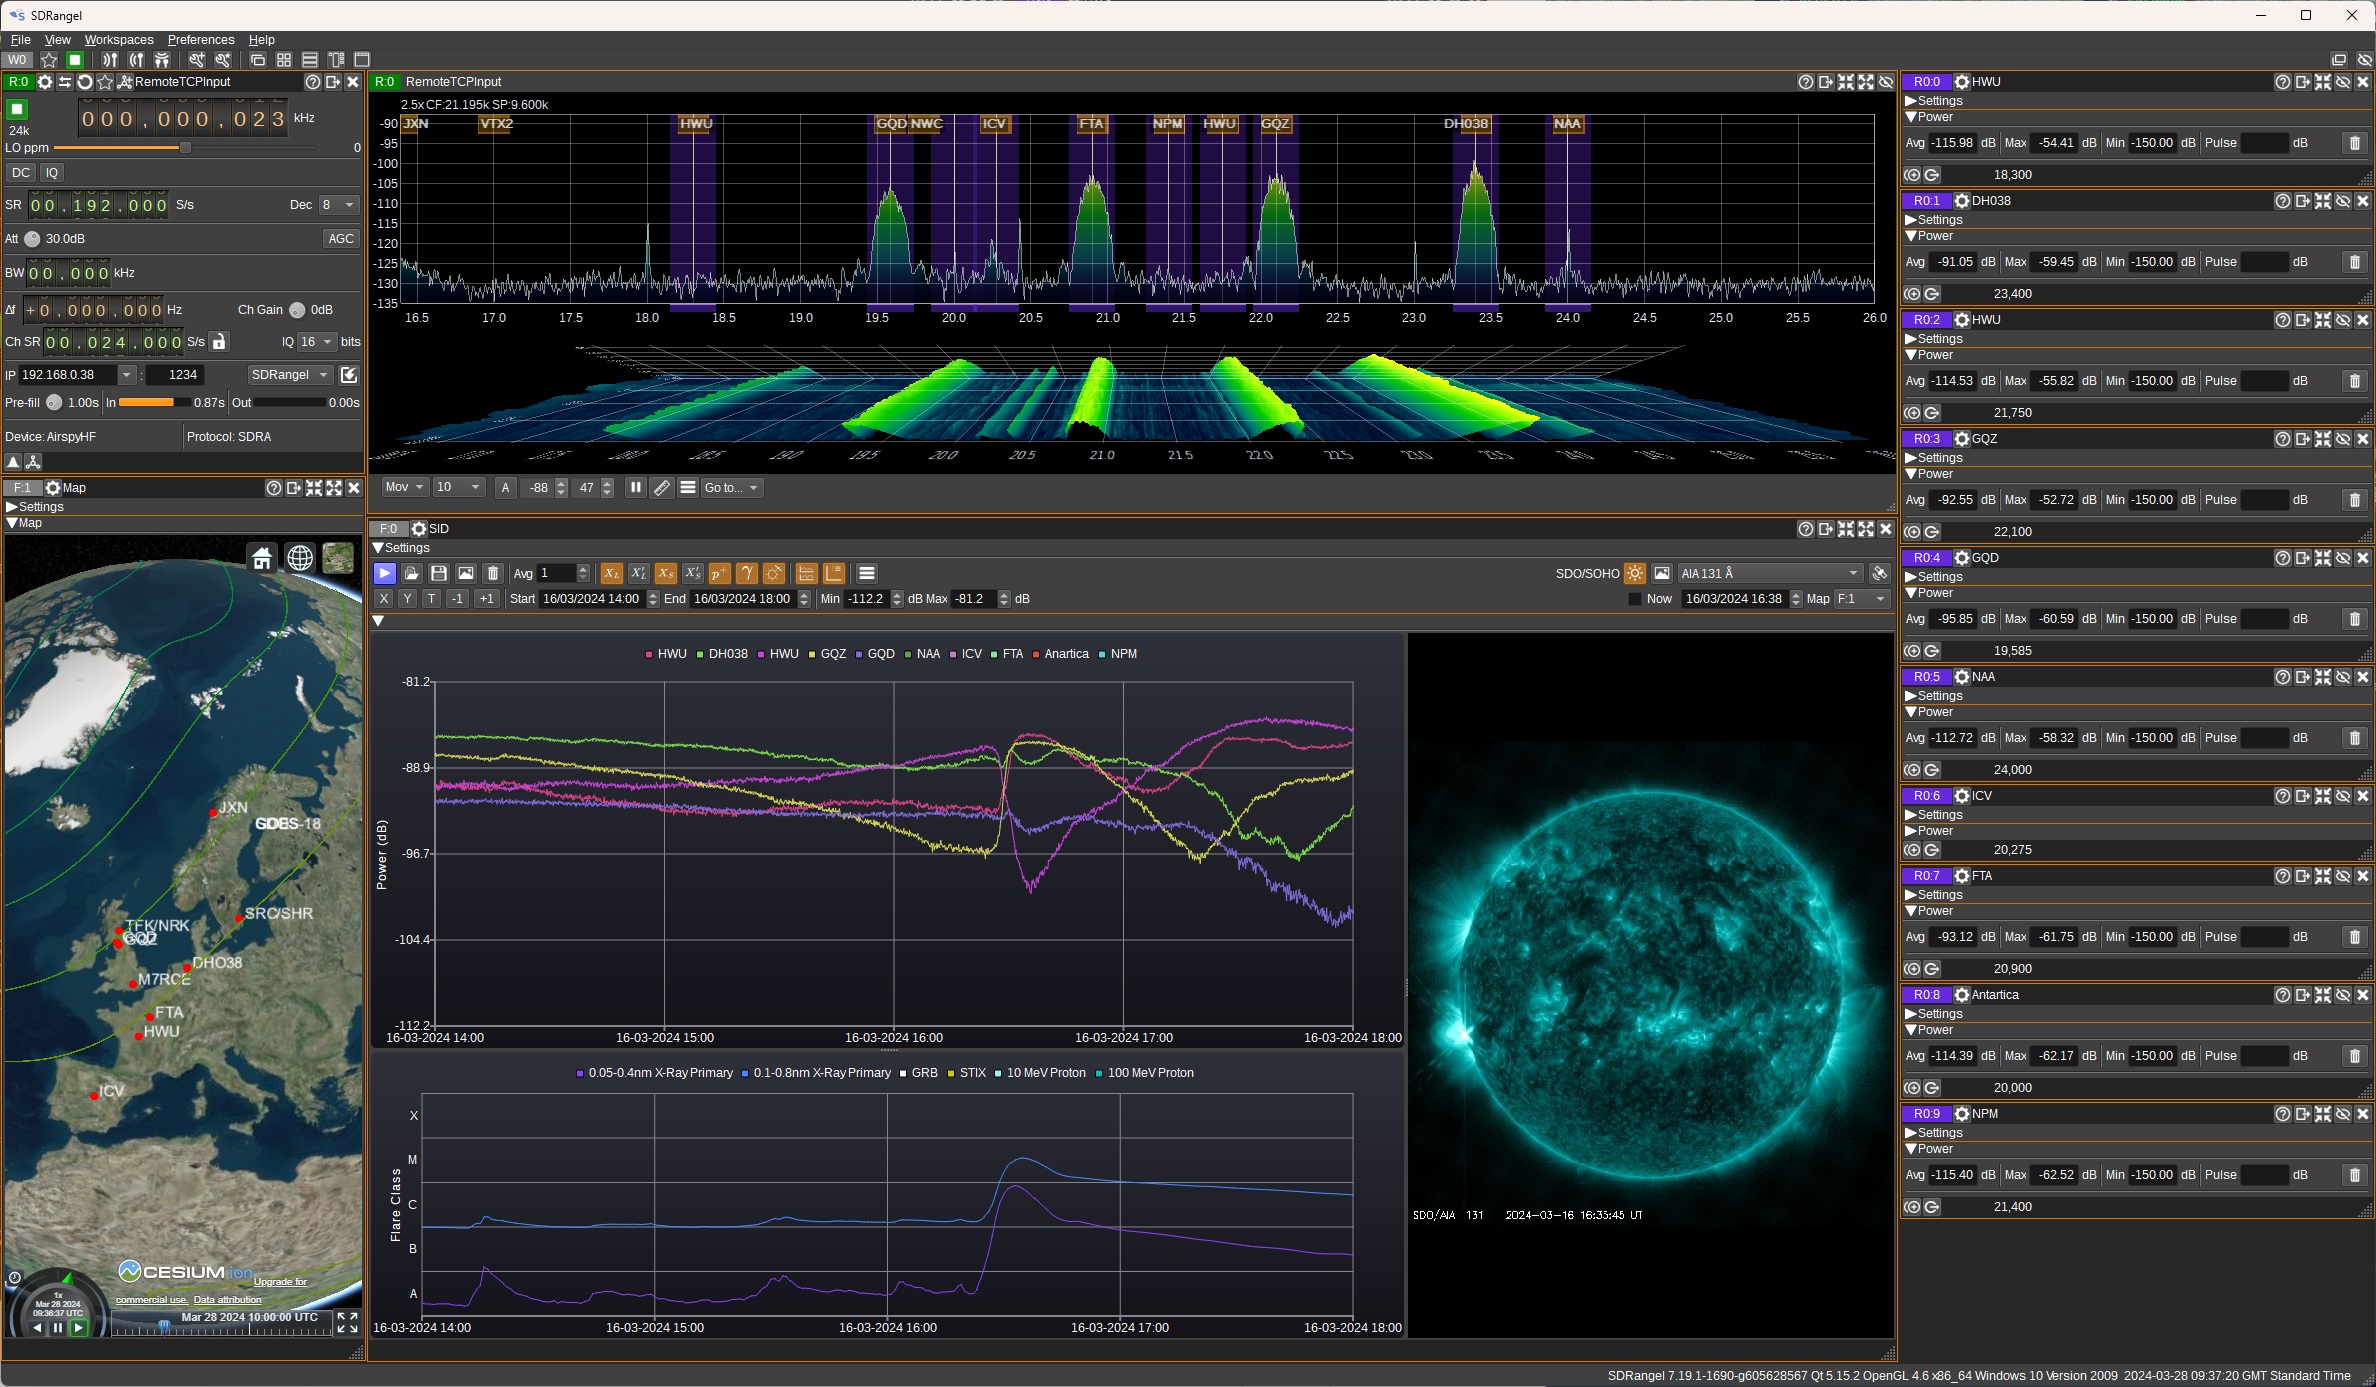Hide the HWU R0:0 channel overlay
This screenshot has height=1387, width=2376.
[x=2343, y=82]
